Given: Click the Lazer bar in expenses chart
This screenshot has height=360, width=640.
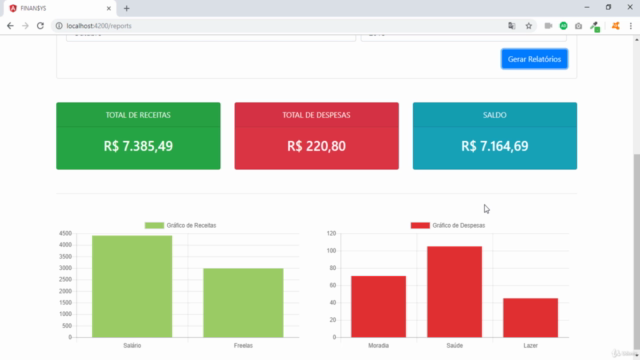Looking at the screenshot, I should (530, 318).
